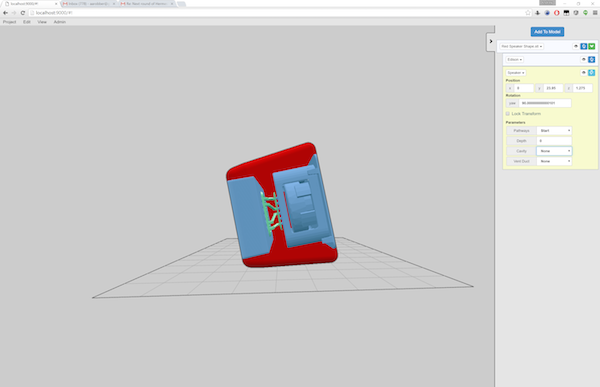Toggle visibility of Edison component
This screenshot has width=600, height=387.
pyautogui.click(x=584, y=59)
